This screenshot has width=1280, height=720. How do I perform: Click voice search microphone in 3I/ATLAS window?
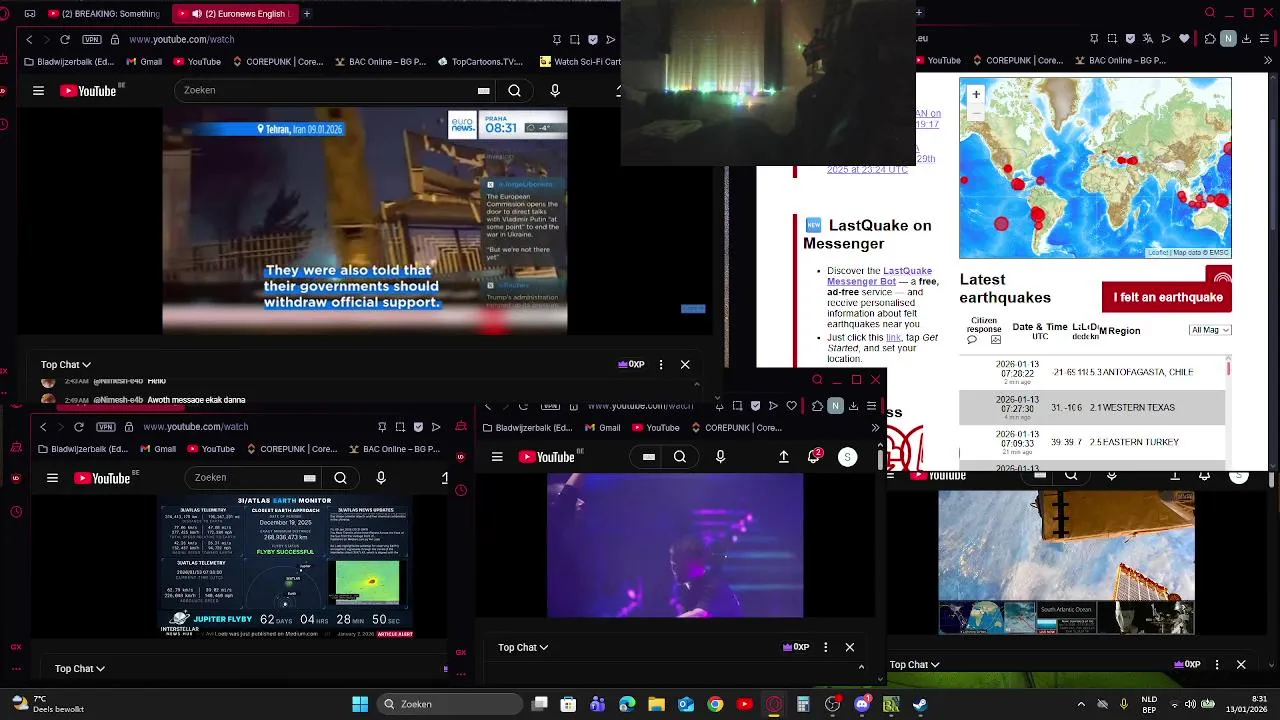coord(381,478)
